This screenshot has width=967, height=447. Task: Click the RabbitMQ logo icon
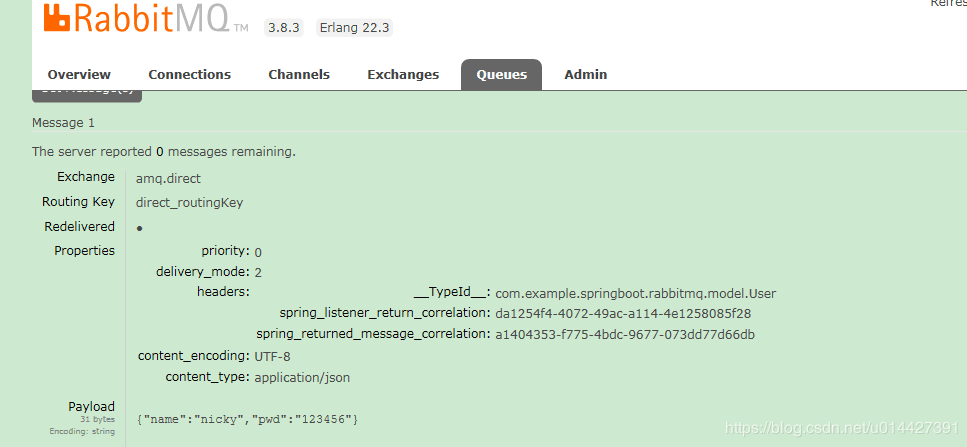58,17
